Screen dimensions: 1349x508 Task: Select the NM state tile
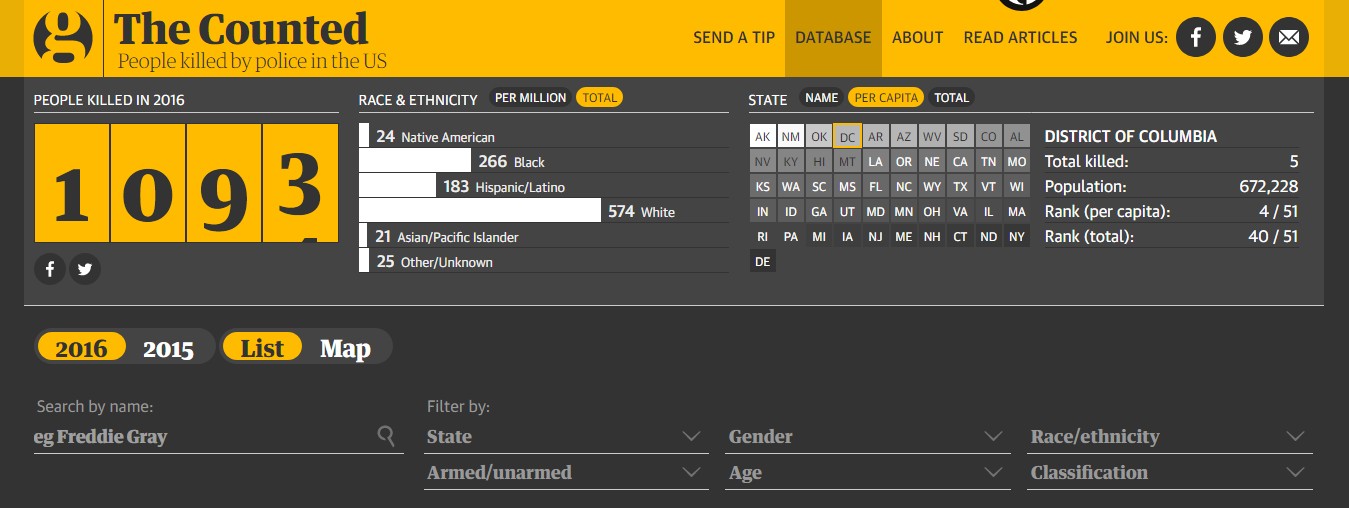click(x=791, y=136)
